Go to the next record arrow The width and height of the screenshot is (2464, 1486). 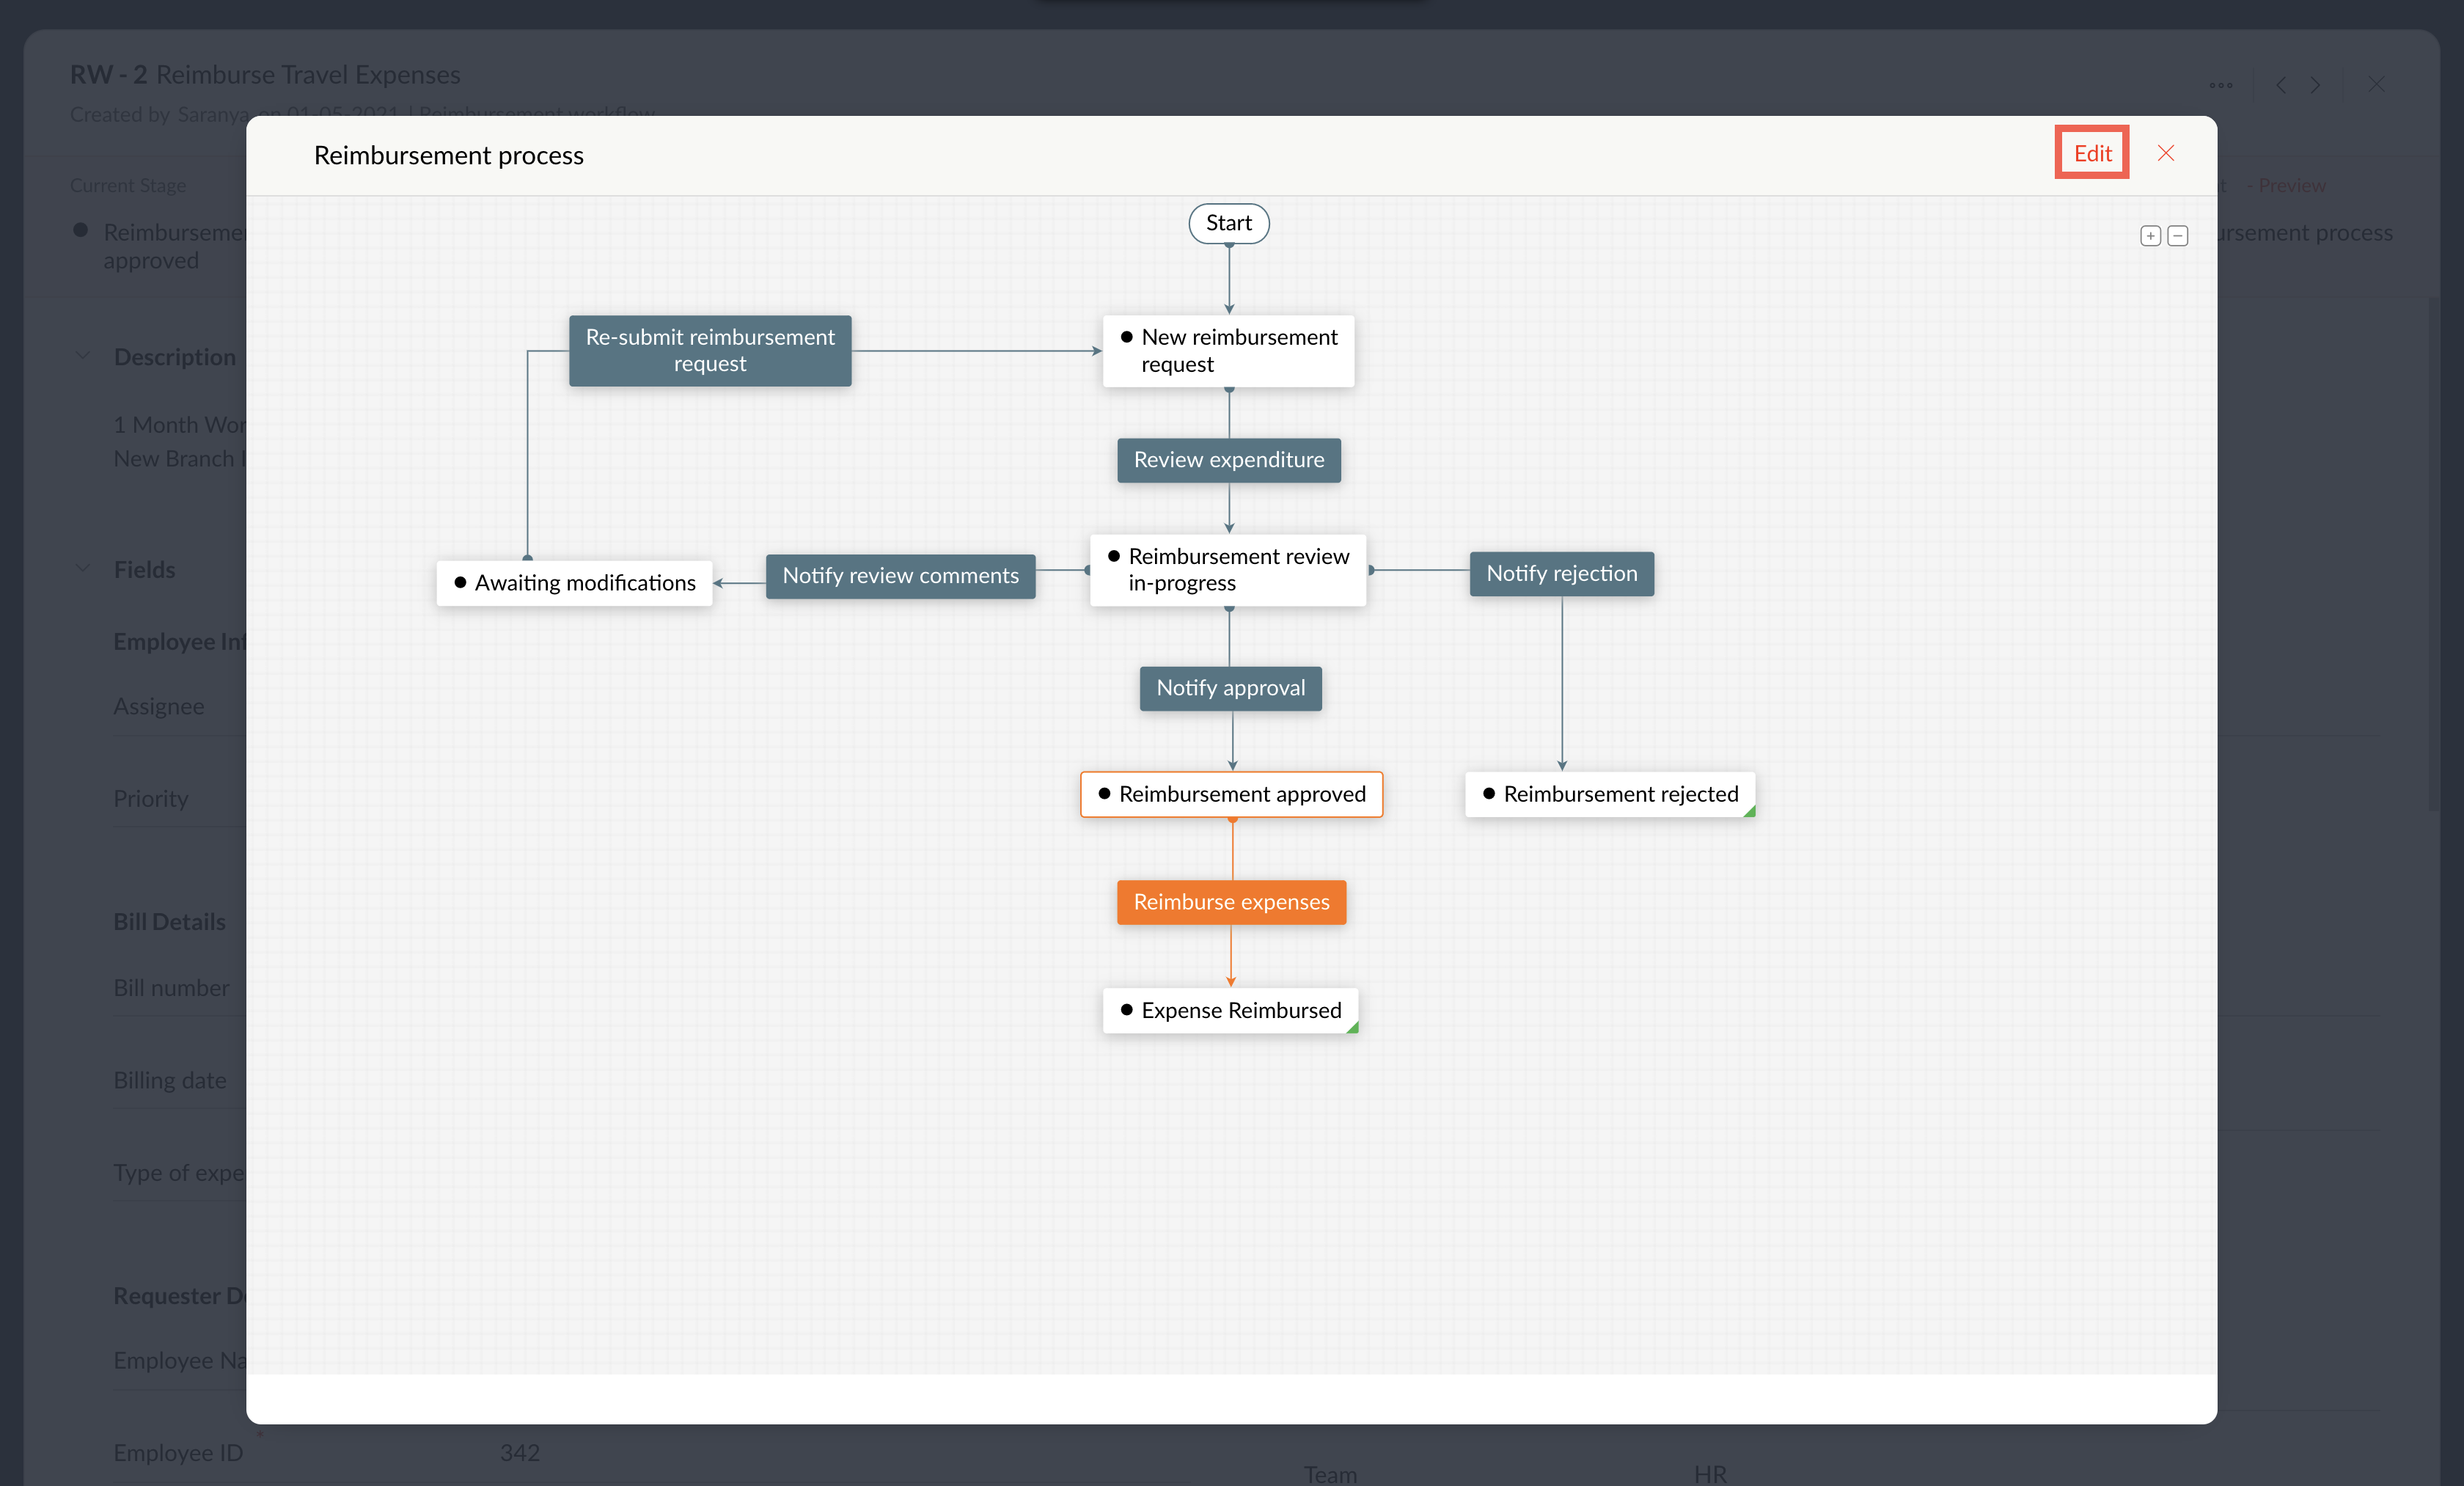[x=2315, y=85]
